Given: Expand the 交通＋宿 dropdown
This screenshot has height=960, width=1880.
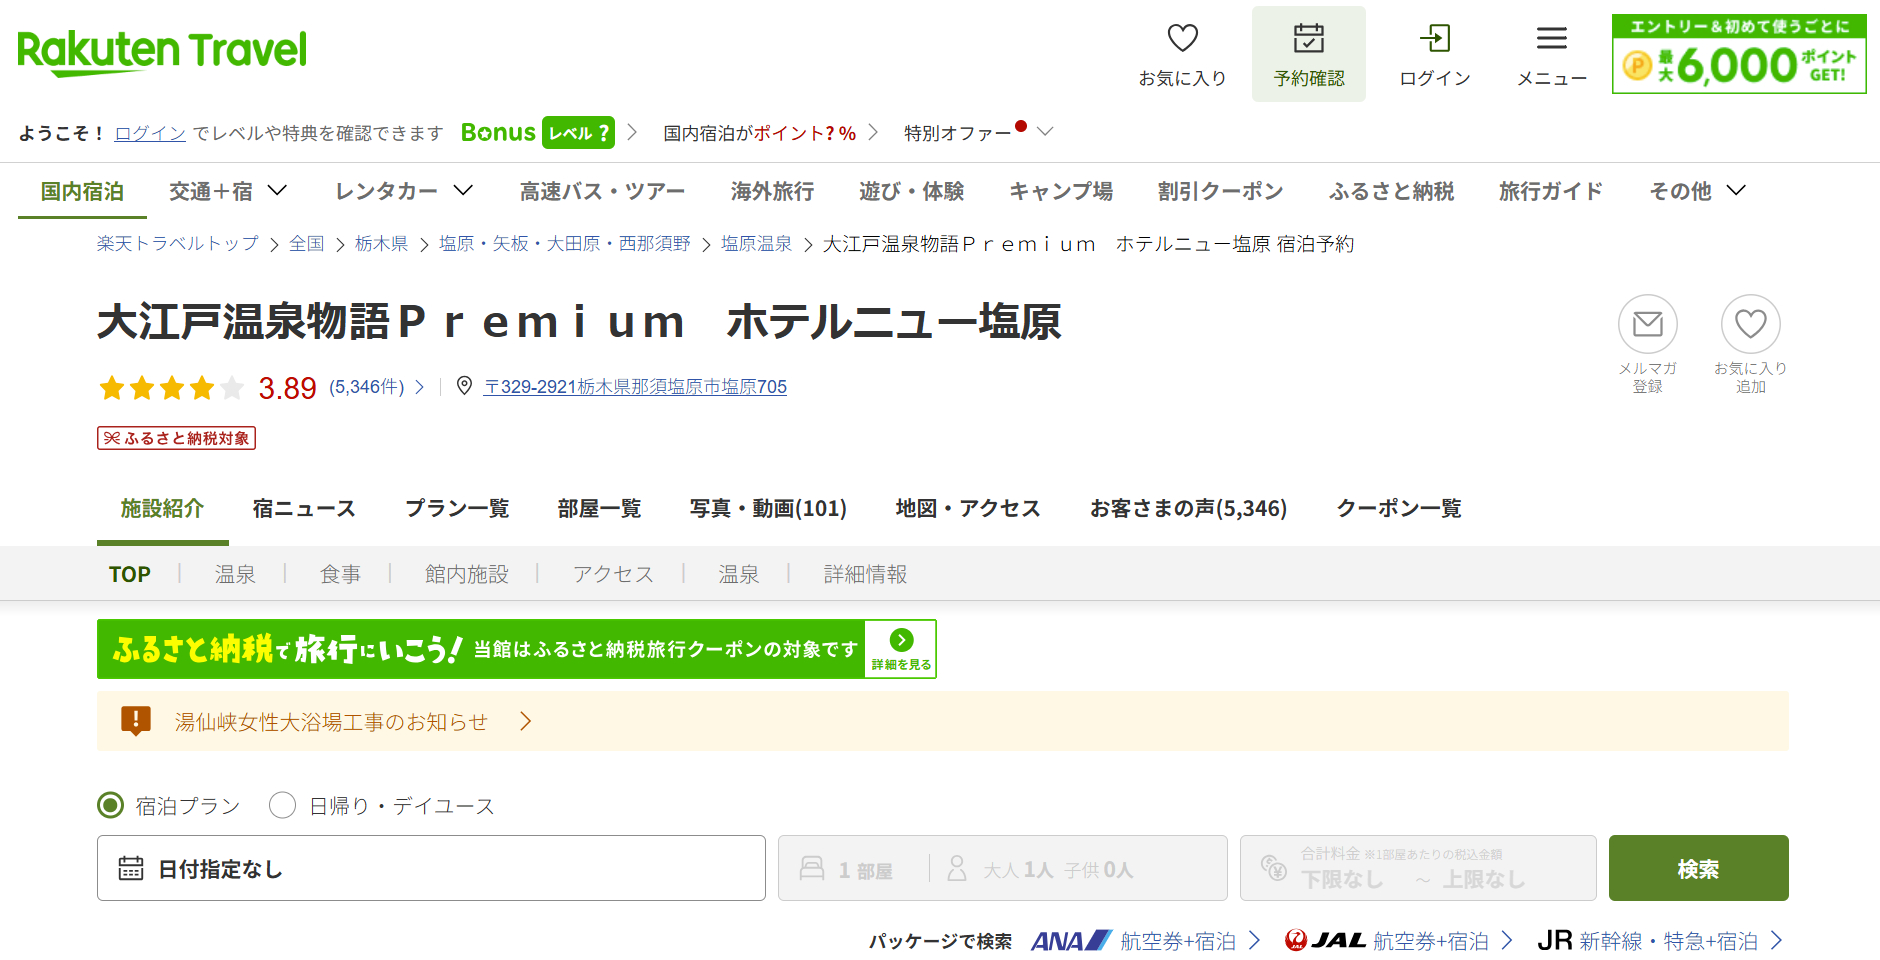Looking at the screenshot, I should click(228, 191).
